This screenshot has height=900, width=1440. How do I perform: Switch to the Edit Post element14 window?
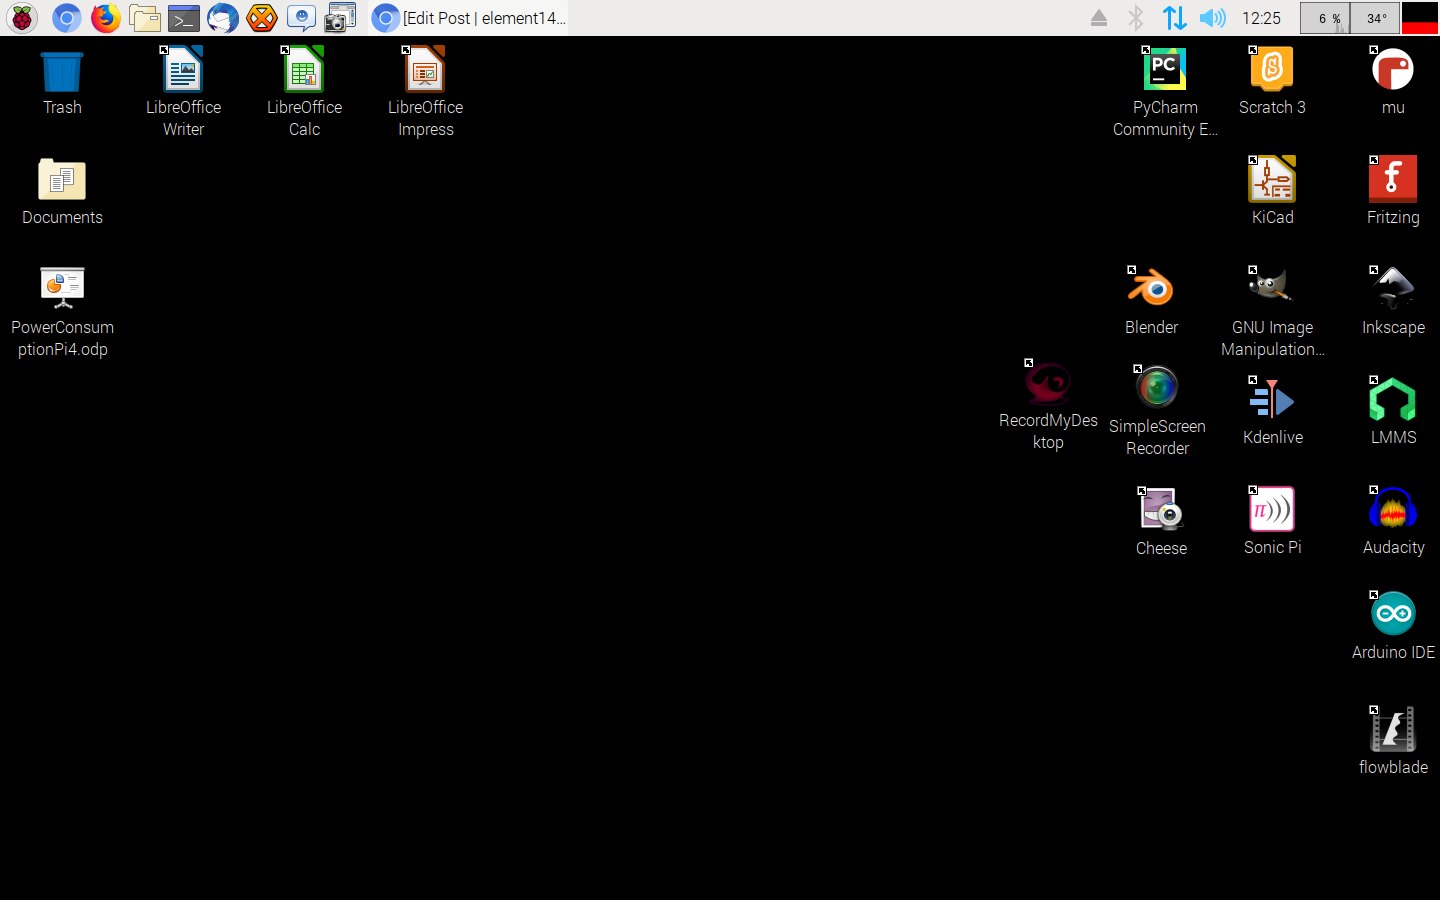point(468,18)
